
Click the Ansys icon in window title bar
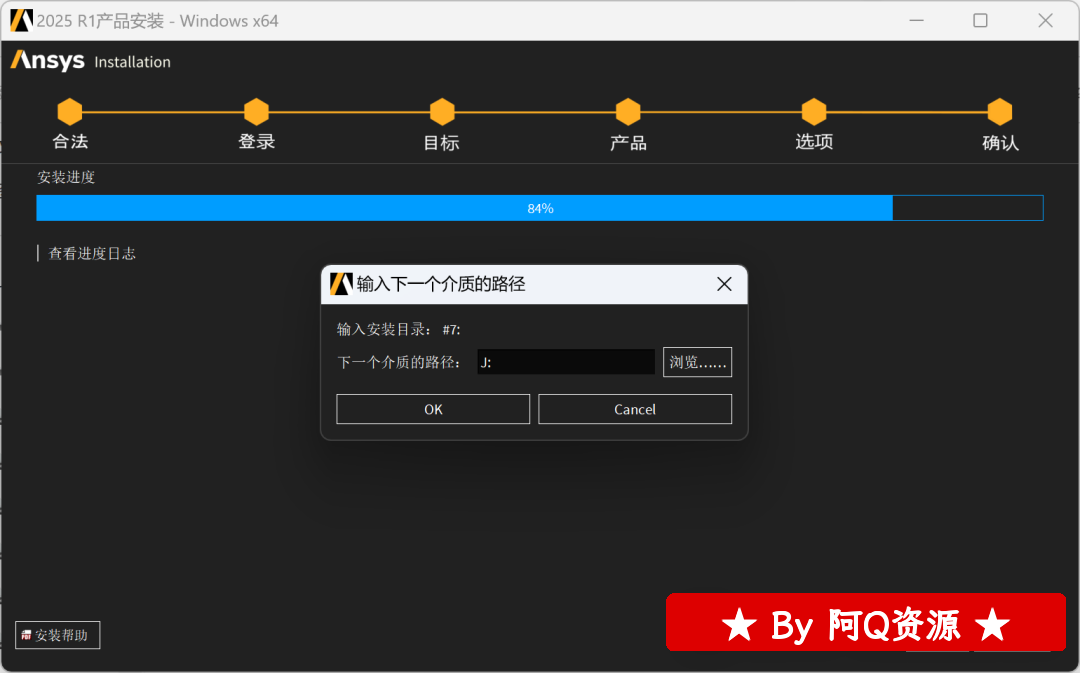(x=21, y=21)
